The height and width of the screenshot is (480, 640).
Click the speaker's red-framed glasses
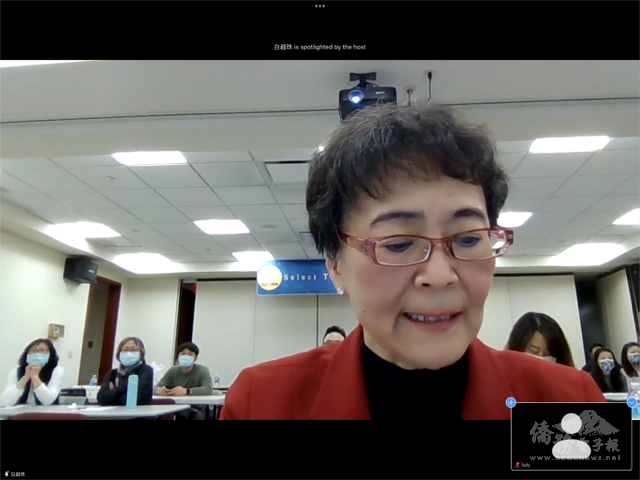coord(425,247)
